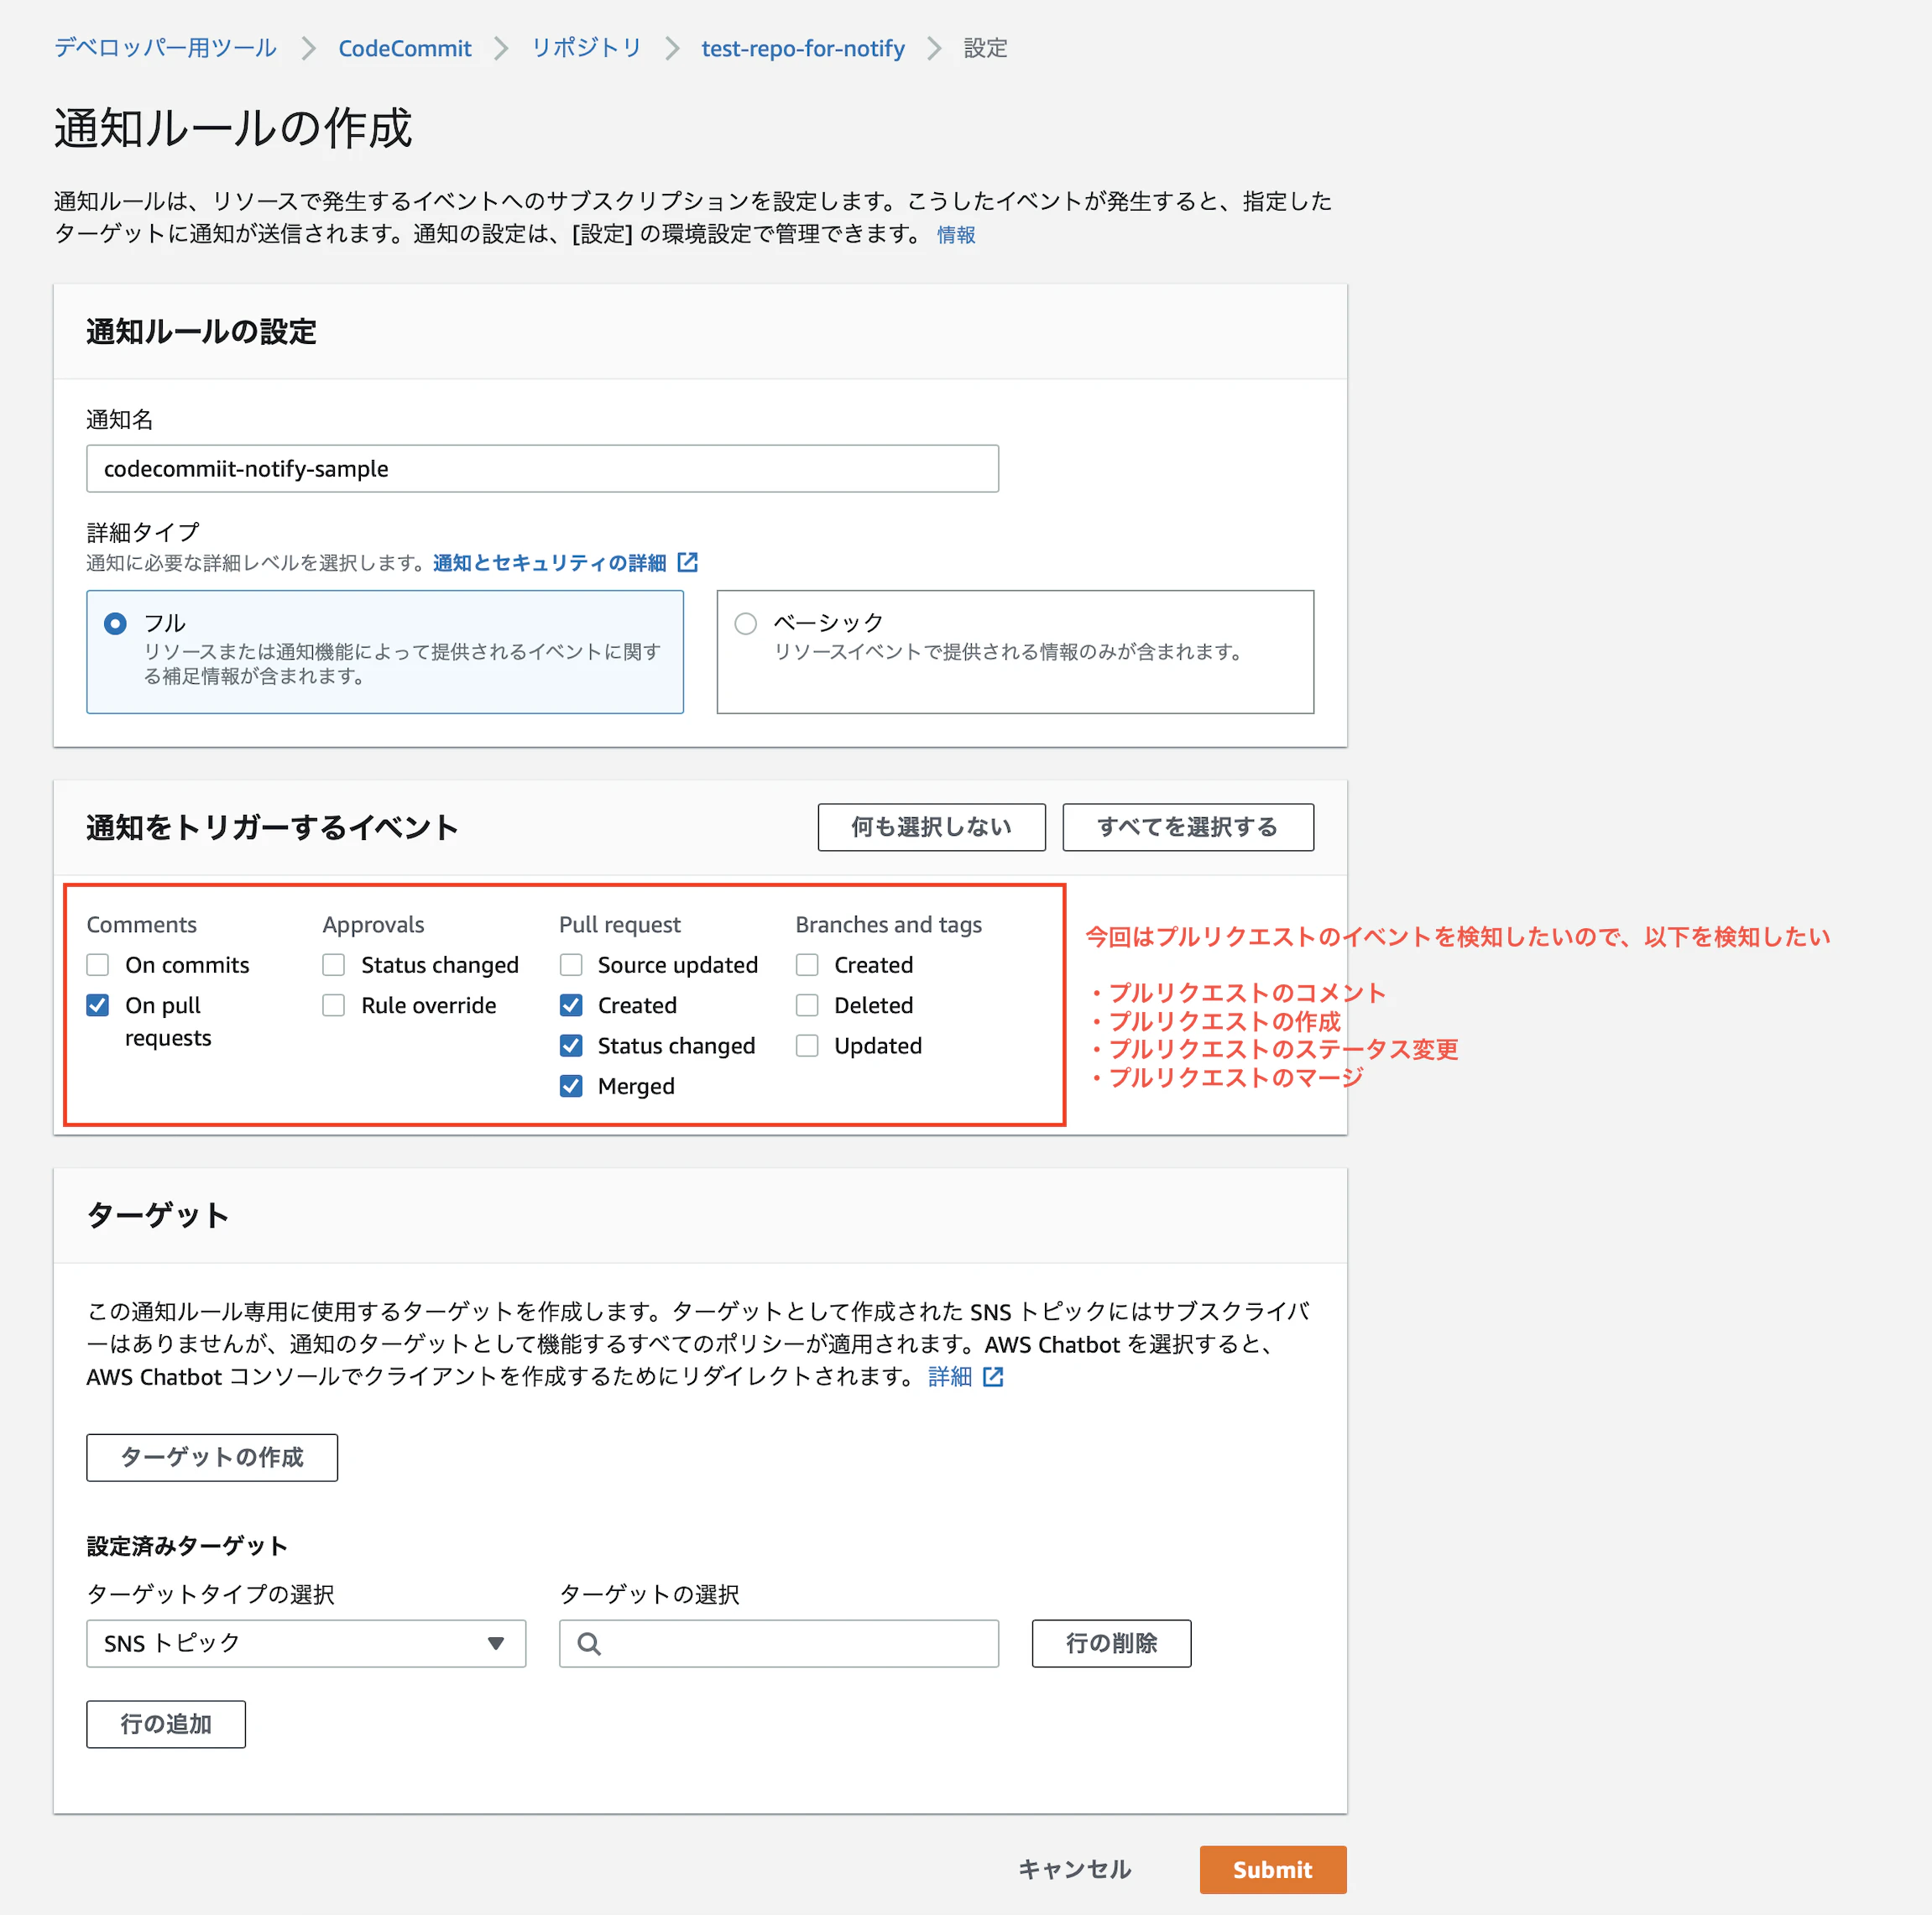The width and height of the screenshot is (1932, 1915).
Task: Enable Approvals Status changed checkbox
Action: (334, 964)
